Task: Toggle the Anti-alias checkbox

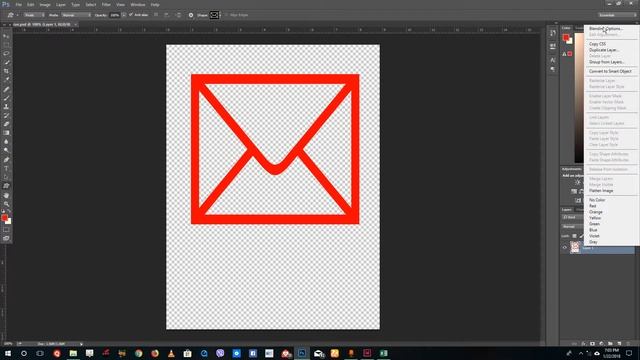Action: pyautogui.click(x=131, y=15)
